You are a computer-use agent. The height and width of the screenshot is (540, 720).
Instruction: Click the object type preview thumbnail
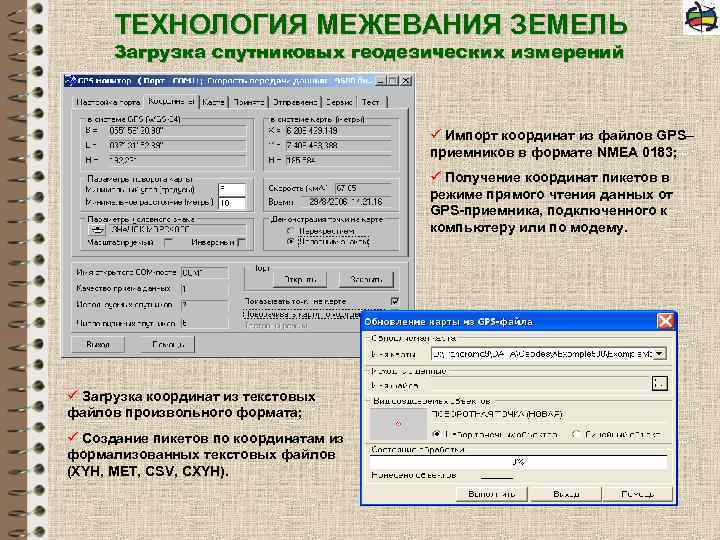tap(398, 424)
